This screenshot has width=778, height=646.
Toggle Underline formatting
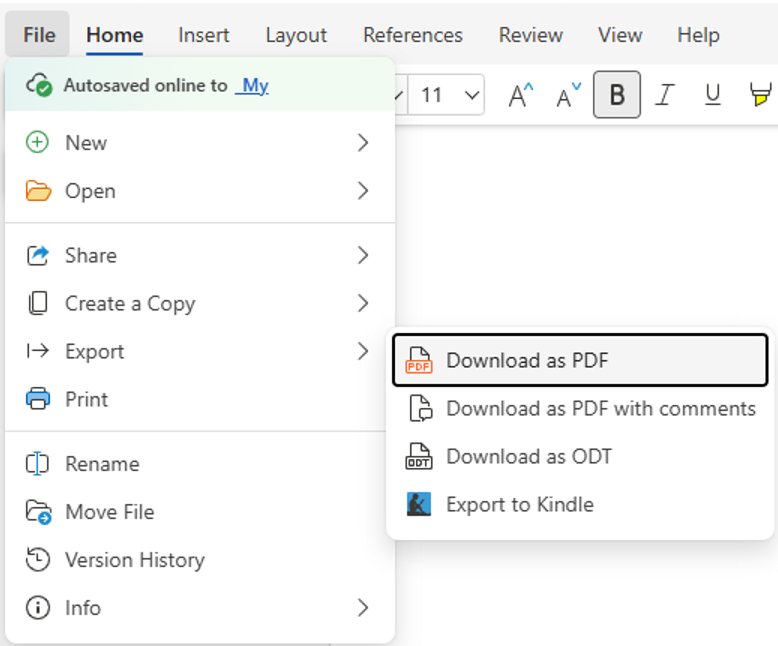point(712,95)
